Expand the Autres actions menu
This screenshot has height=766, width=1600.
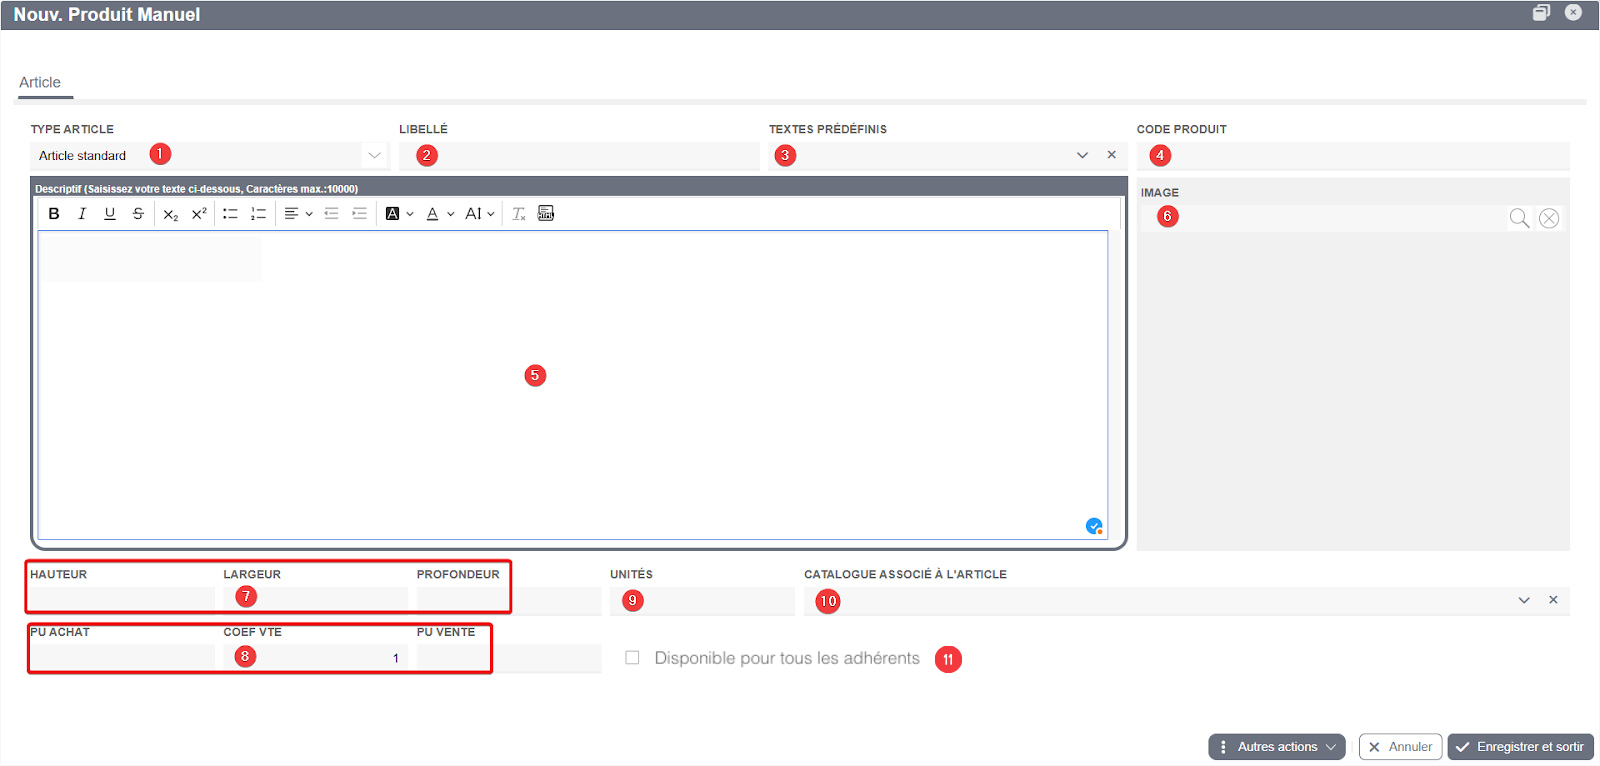coord(1276,747)
